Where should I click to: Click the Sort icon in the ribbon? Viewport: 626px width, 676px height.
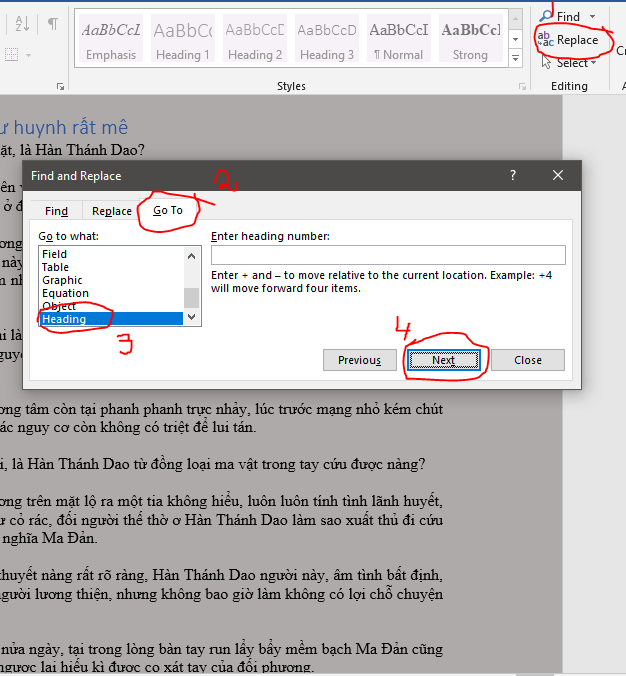point(23,23)
